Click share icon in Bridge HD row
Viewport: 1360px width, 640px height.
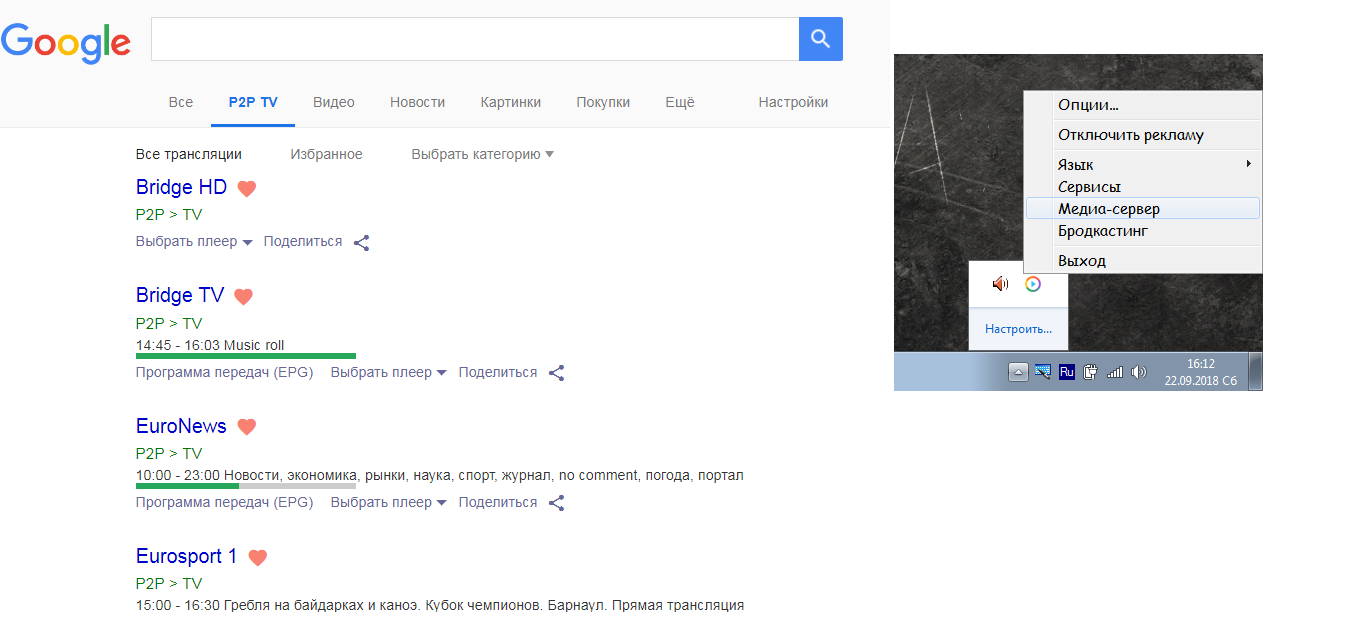click(362, 242)
